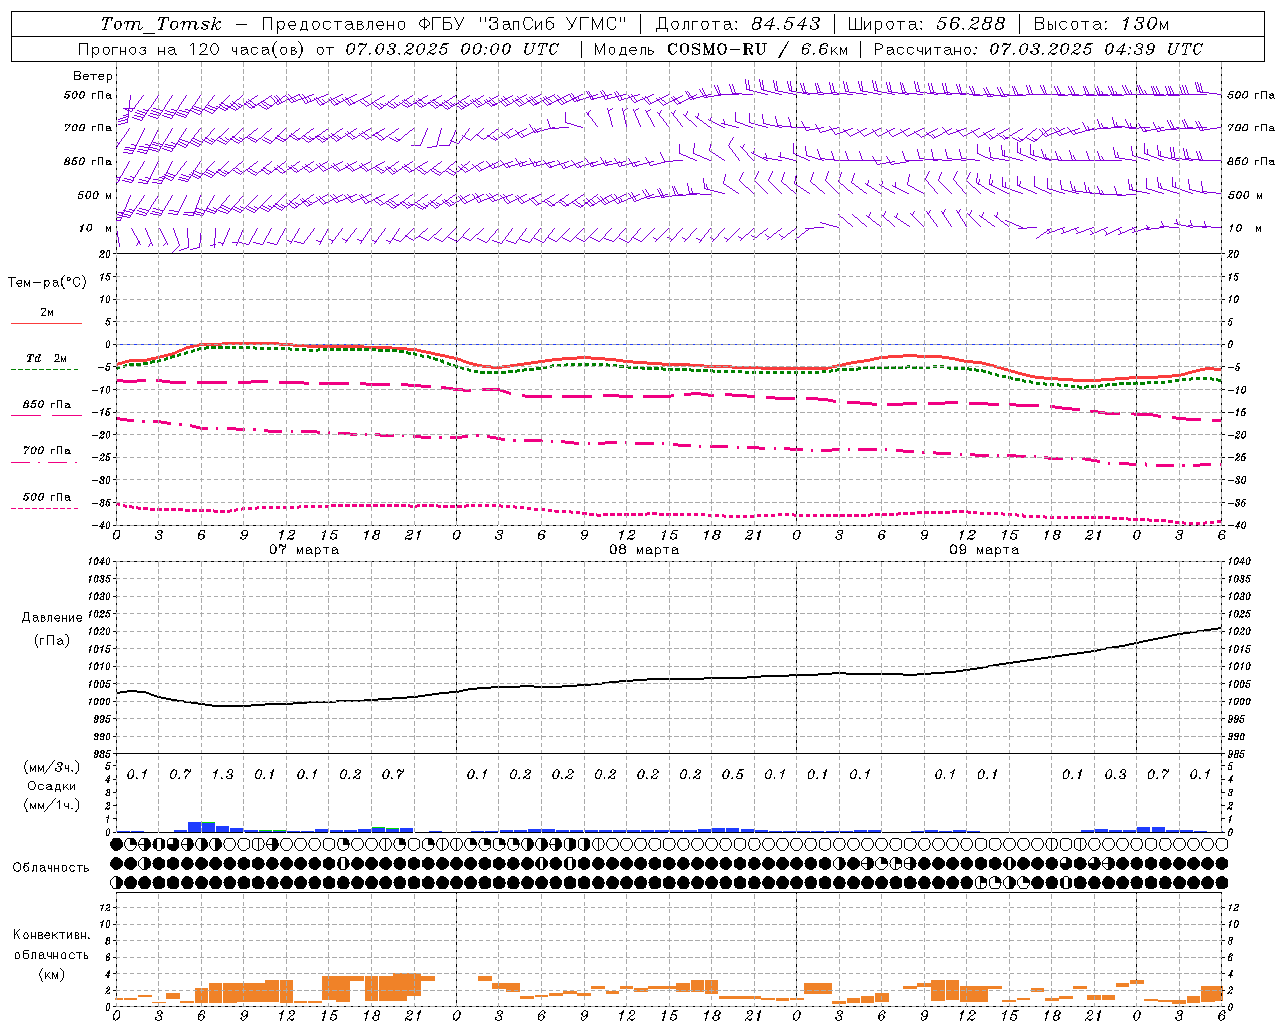
Task: Click the (мм/3ч.) precipitation unit label
Action: [52, 768]
